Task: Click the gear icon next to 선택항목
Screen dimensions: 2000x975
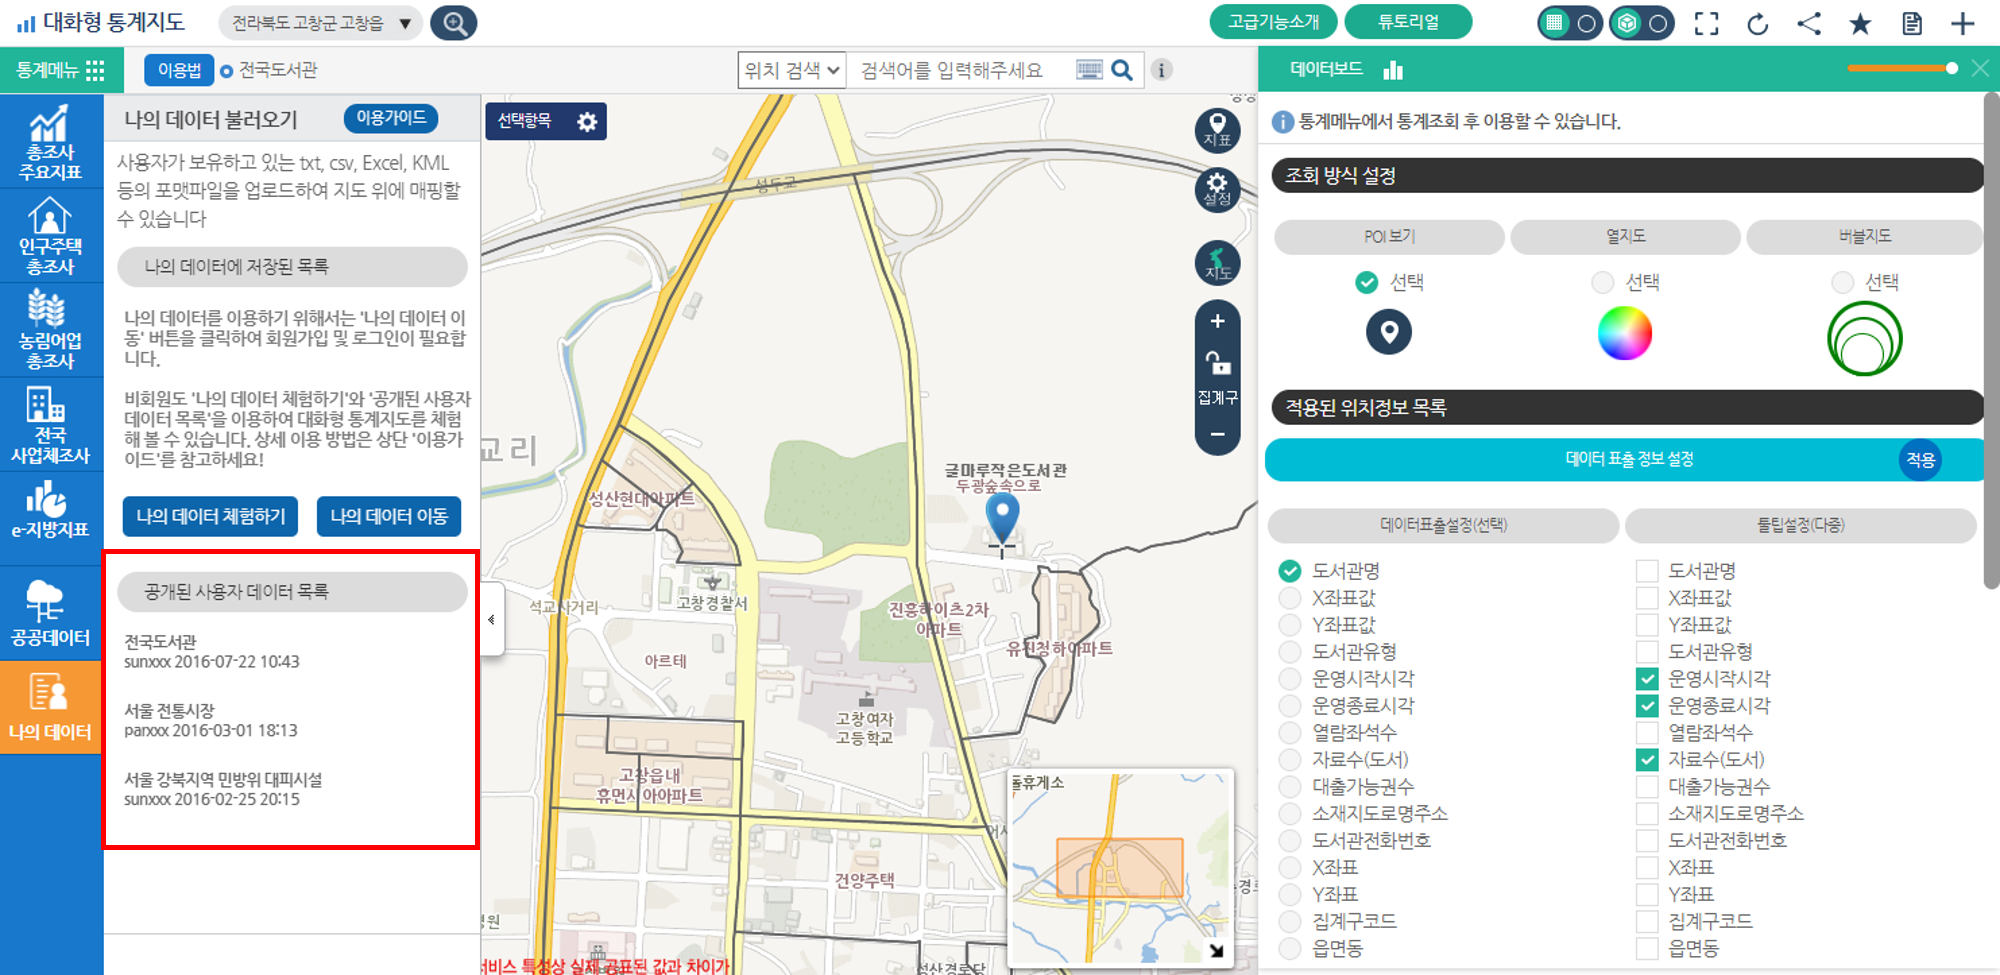Action: (587, 121)
